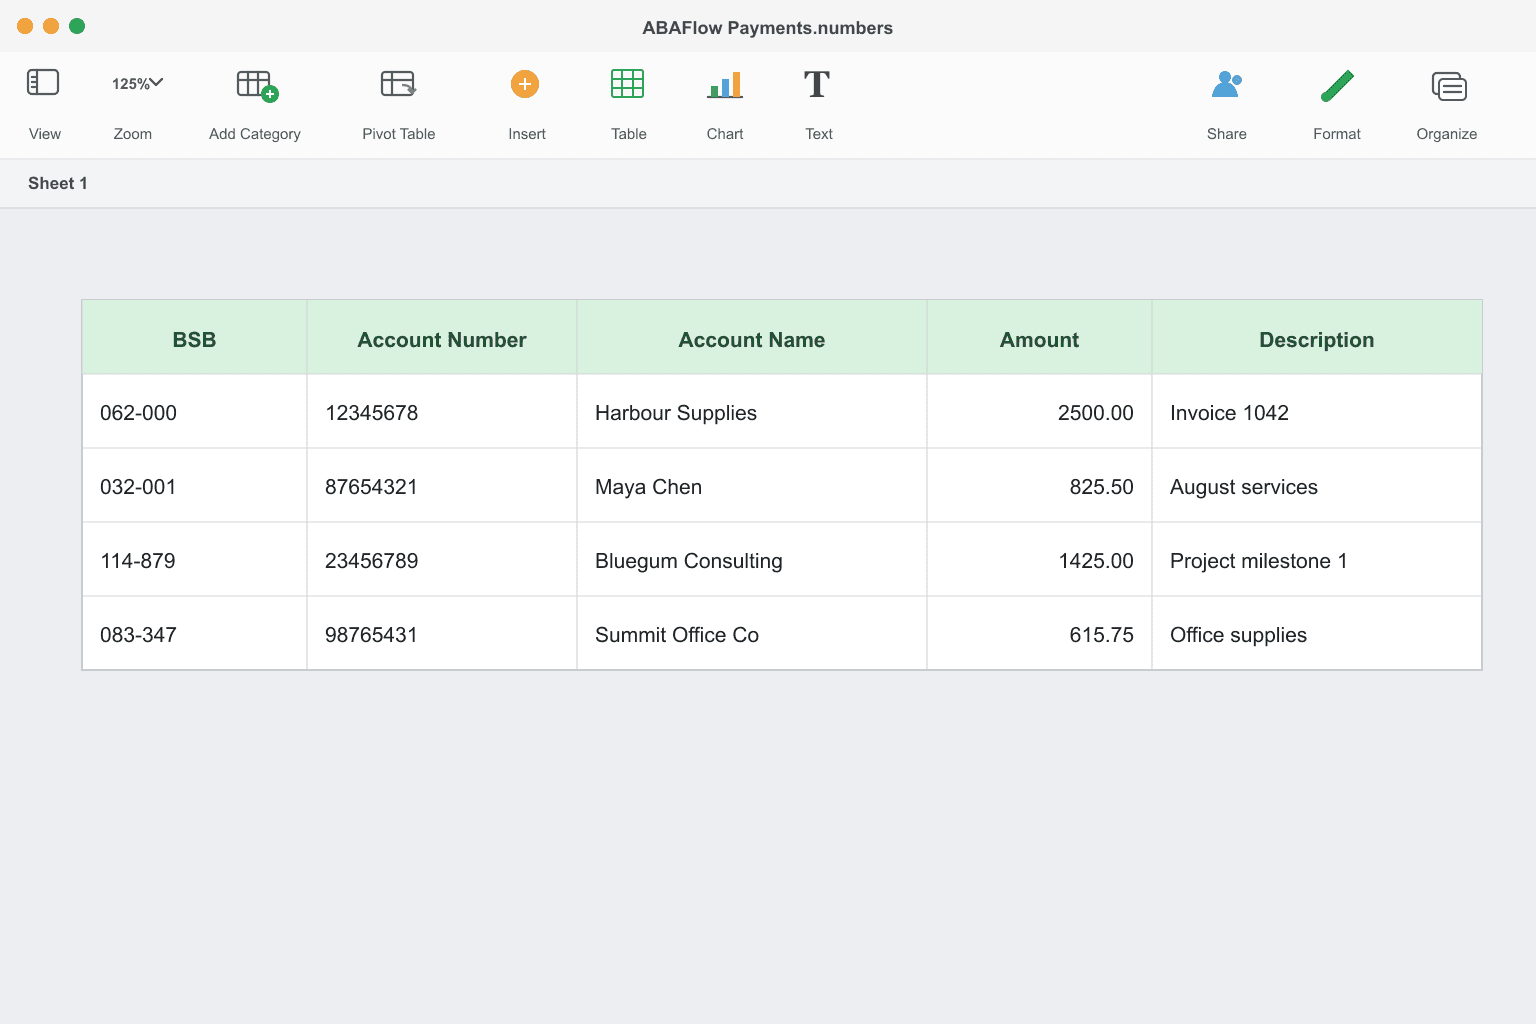
Task: Select account number 87654321
Action: [442, 486]
